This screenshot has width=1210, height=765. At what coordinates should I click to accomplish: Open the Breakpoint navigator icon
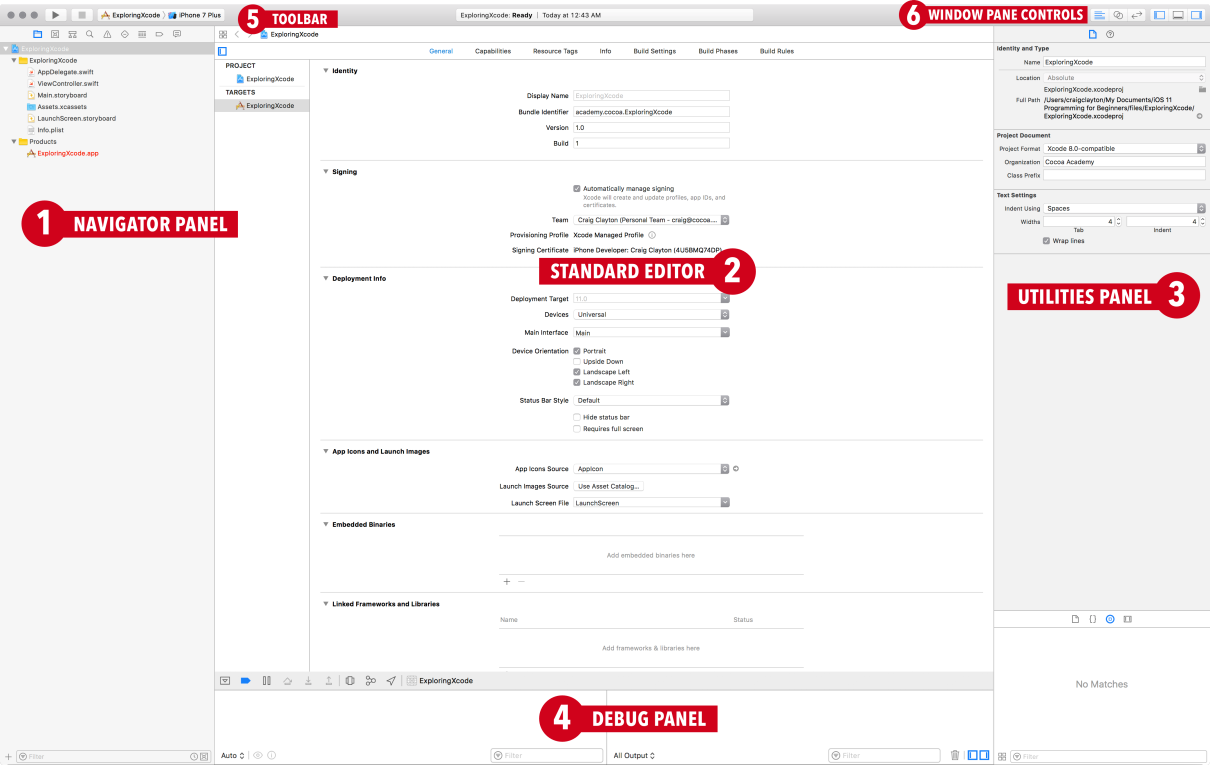[159, 34]
